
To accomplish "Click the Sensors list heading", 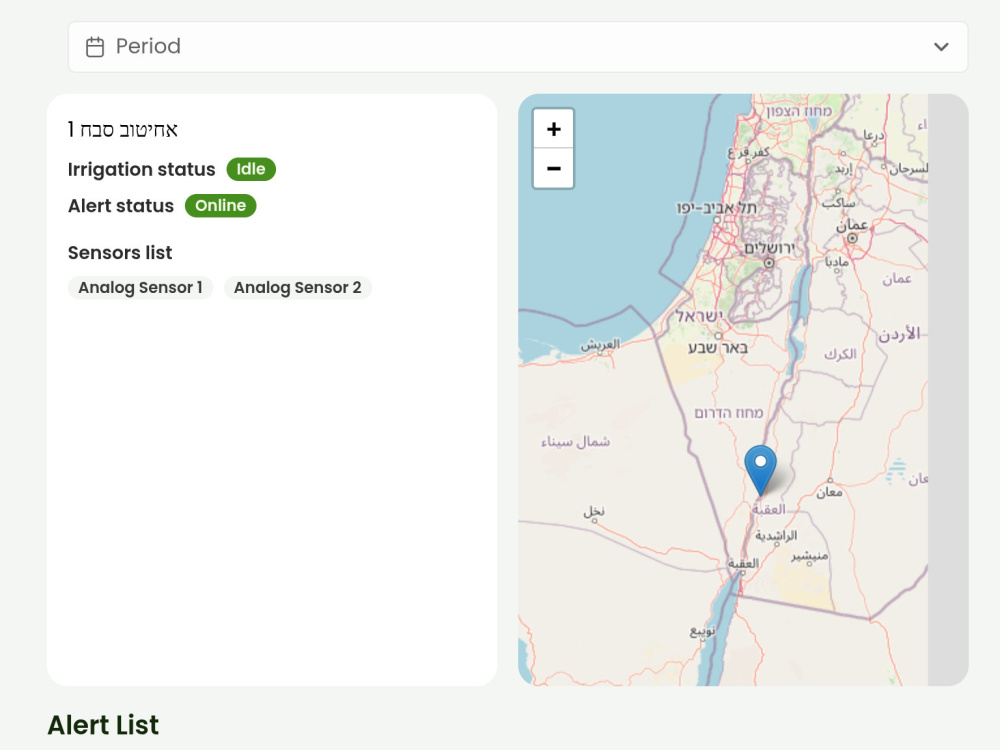I will (120, 253).
